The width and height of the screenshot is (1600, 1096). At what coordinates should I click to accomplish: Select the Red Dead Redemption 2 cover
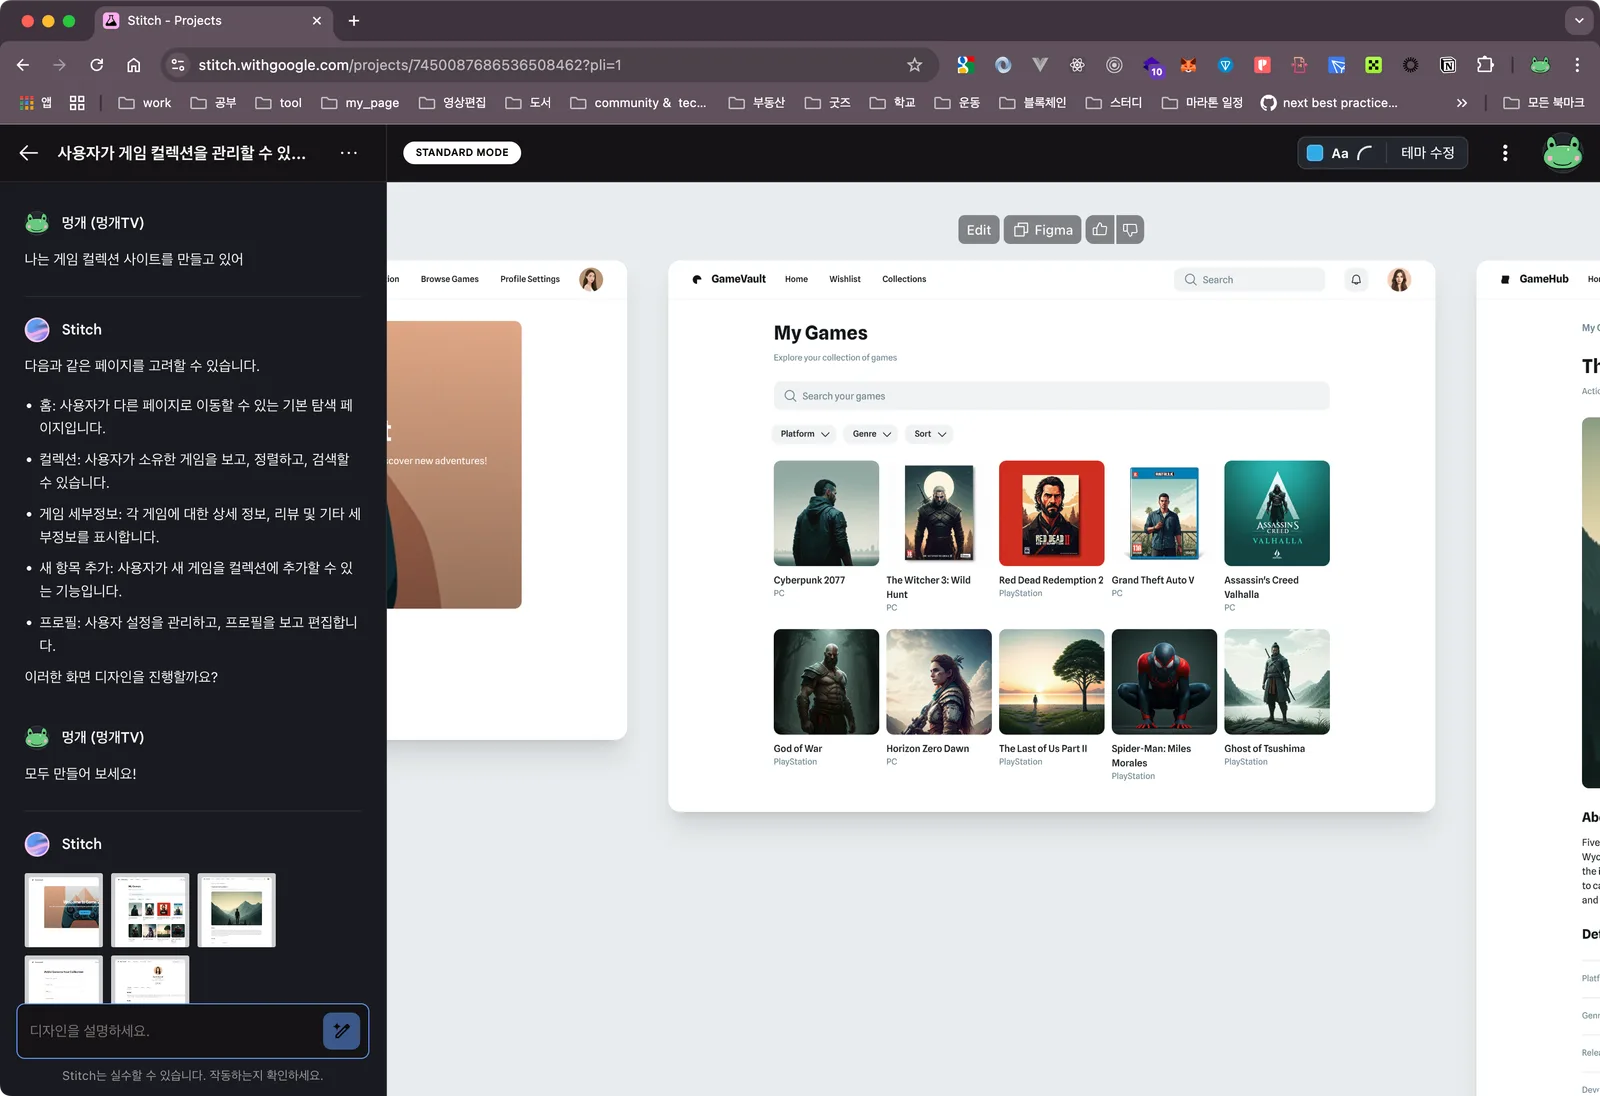click(x=1051, y=513)
